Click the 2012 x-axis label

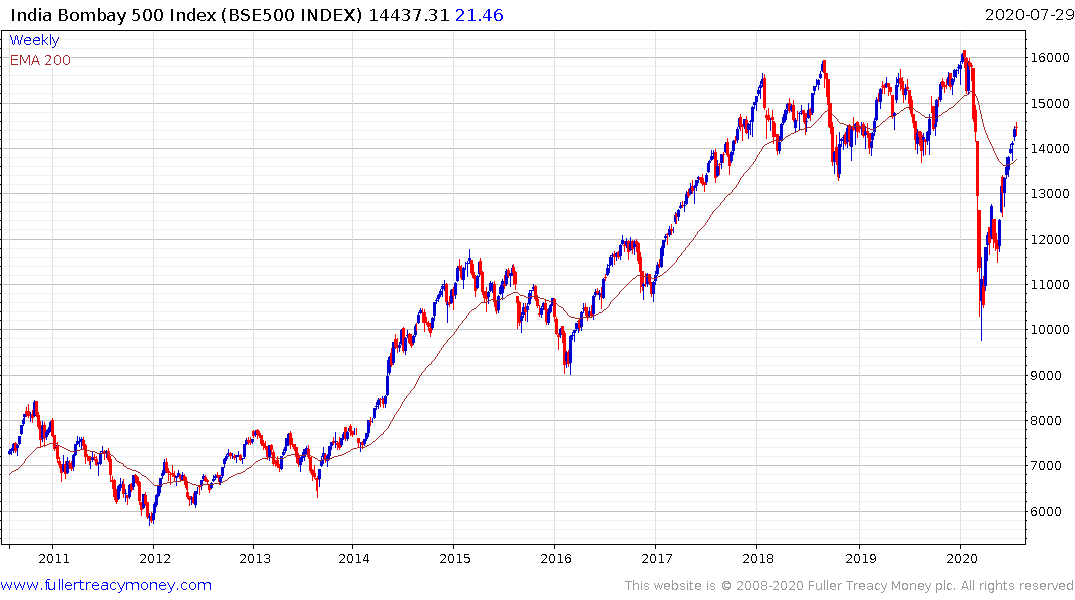pos(155,558)
